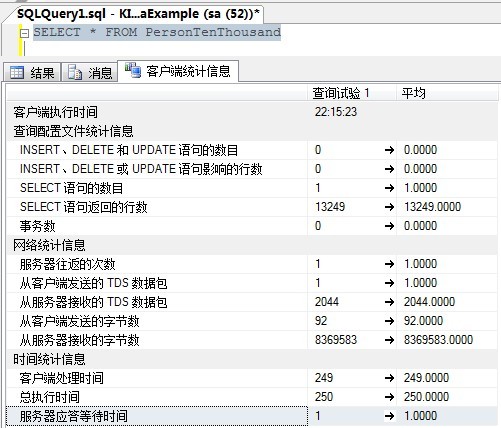The width and height of the screenshot is (501, 428).
Task: Click the 8369583.0000 average value
Action: click(x=438, y=340)
